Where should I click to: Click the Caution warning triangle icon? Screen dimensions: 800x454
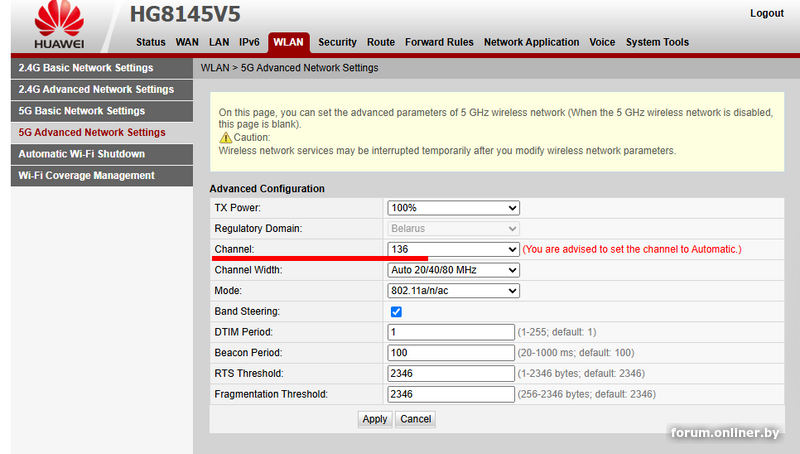coord(225,138)
